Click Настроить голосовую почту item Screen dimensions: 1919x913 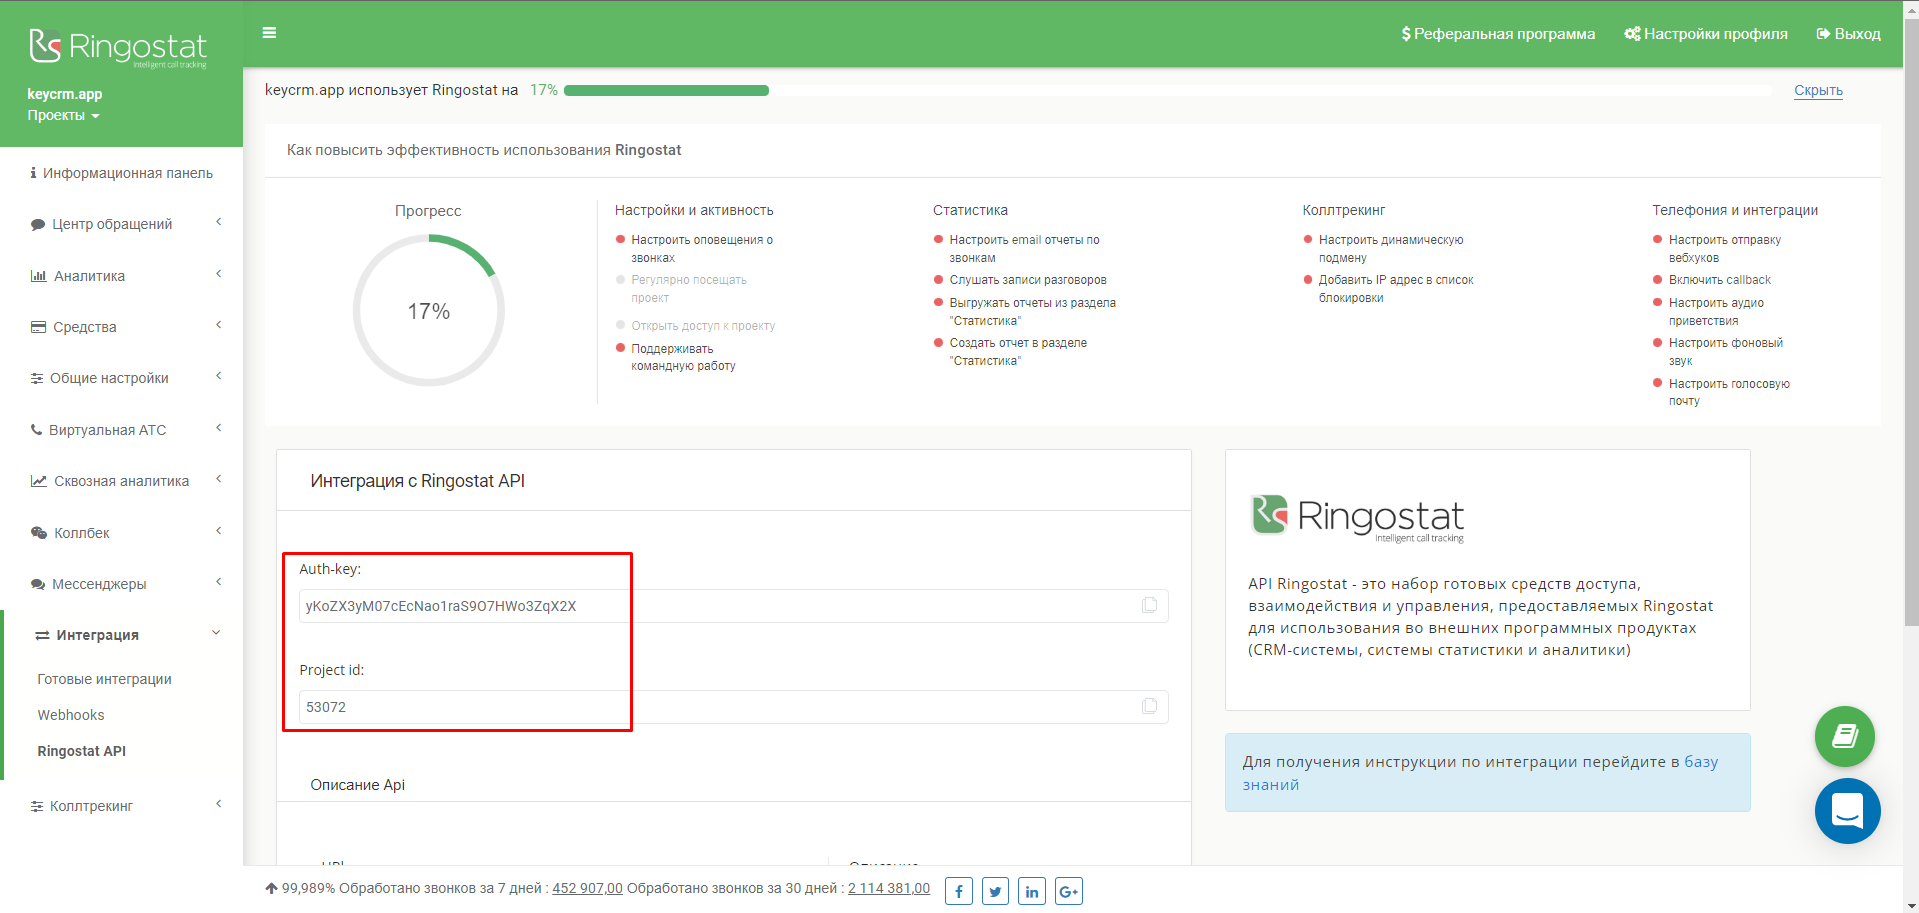tap(1729, 392)
